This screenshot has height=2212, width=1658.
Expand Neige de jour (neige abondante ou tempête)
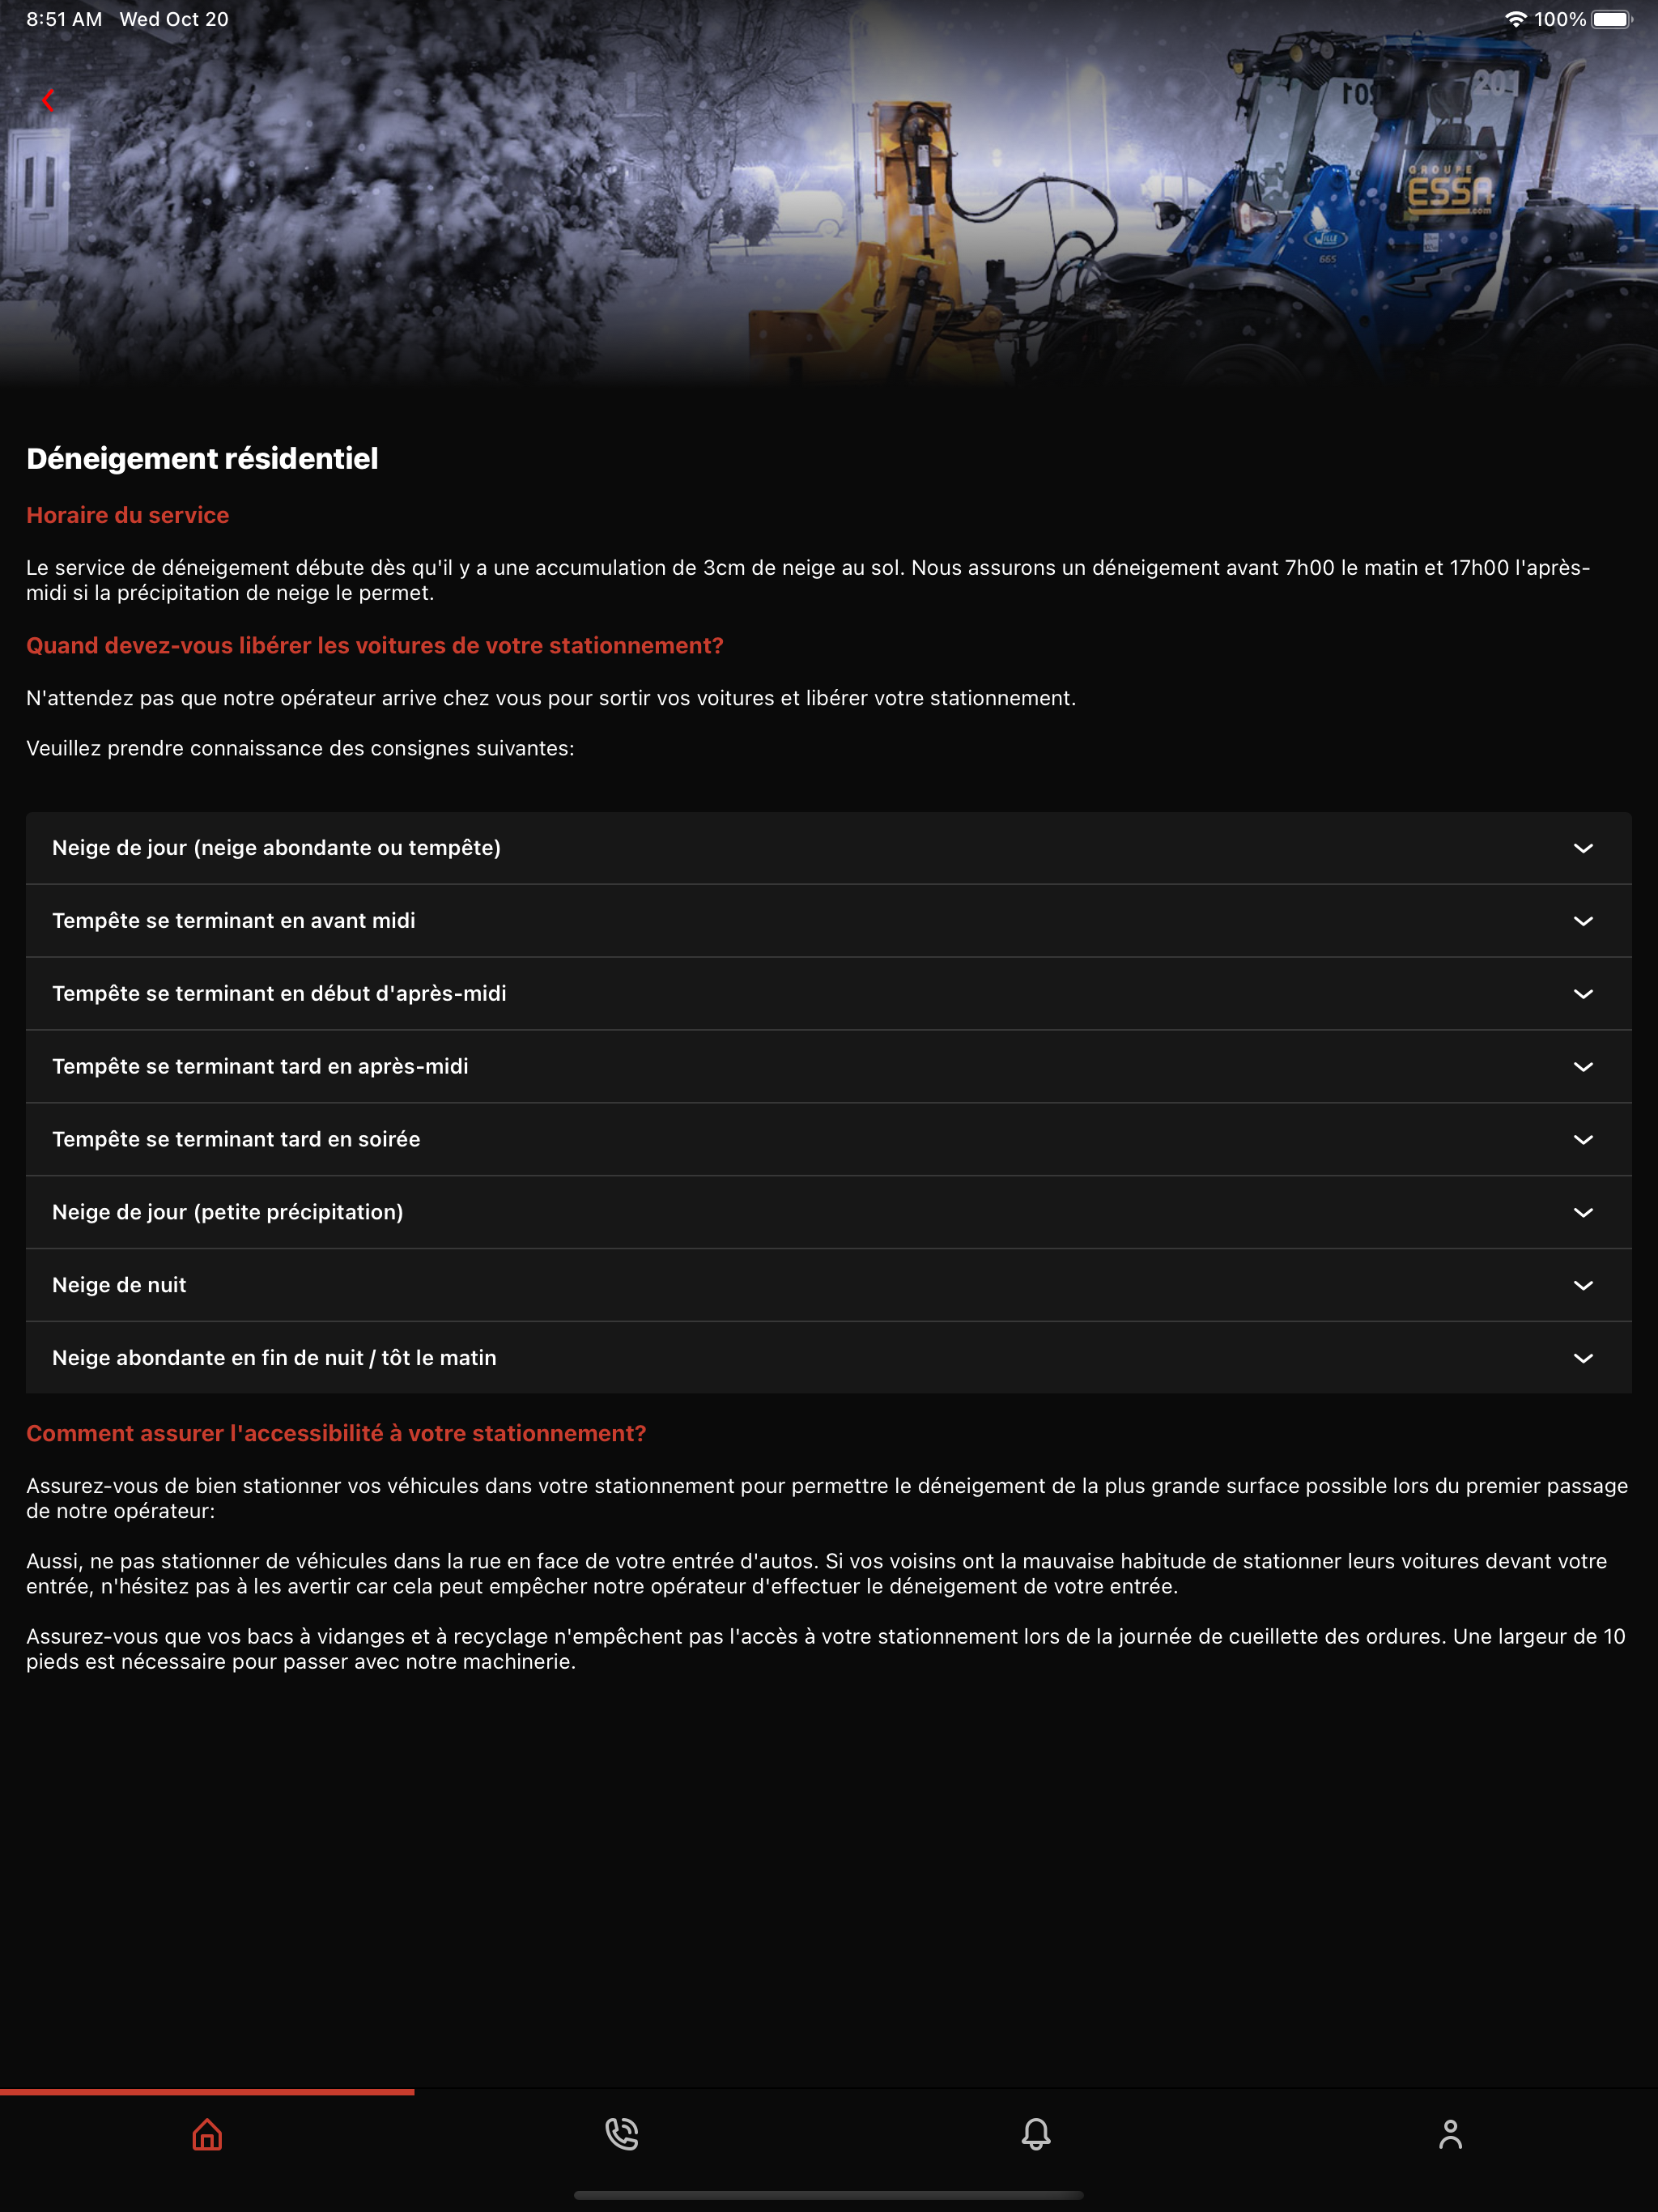tap(829, 848)
